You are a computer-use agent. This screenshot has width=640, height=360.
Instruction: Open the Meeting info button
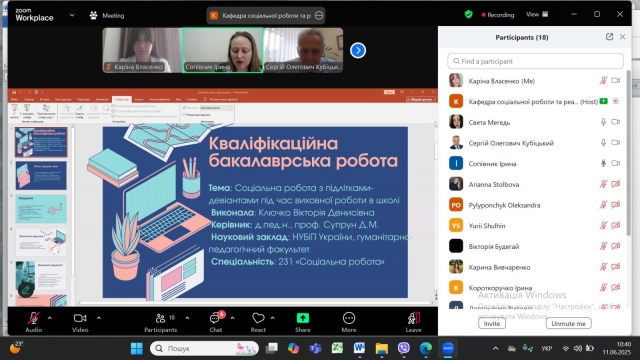coord(107,16)
